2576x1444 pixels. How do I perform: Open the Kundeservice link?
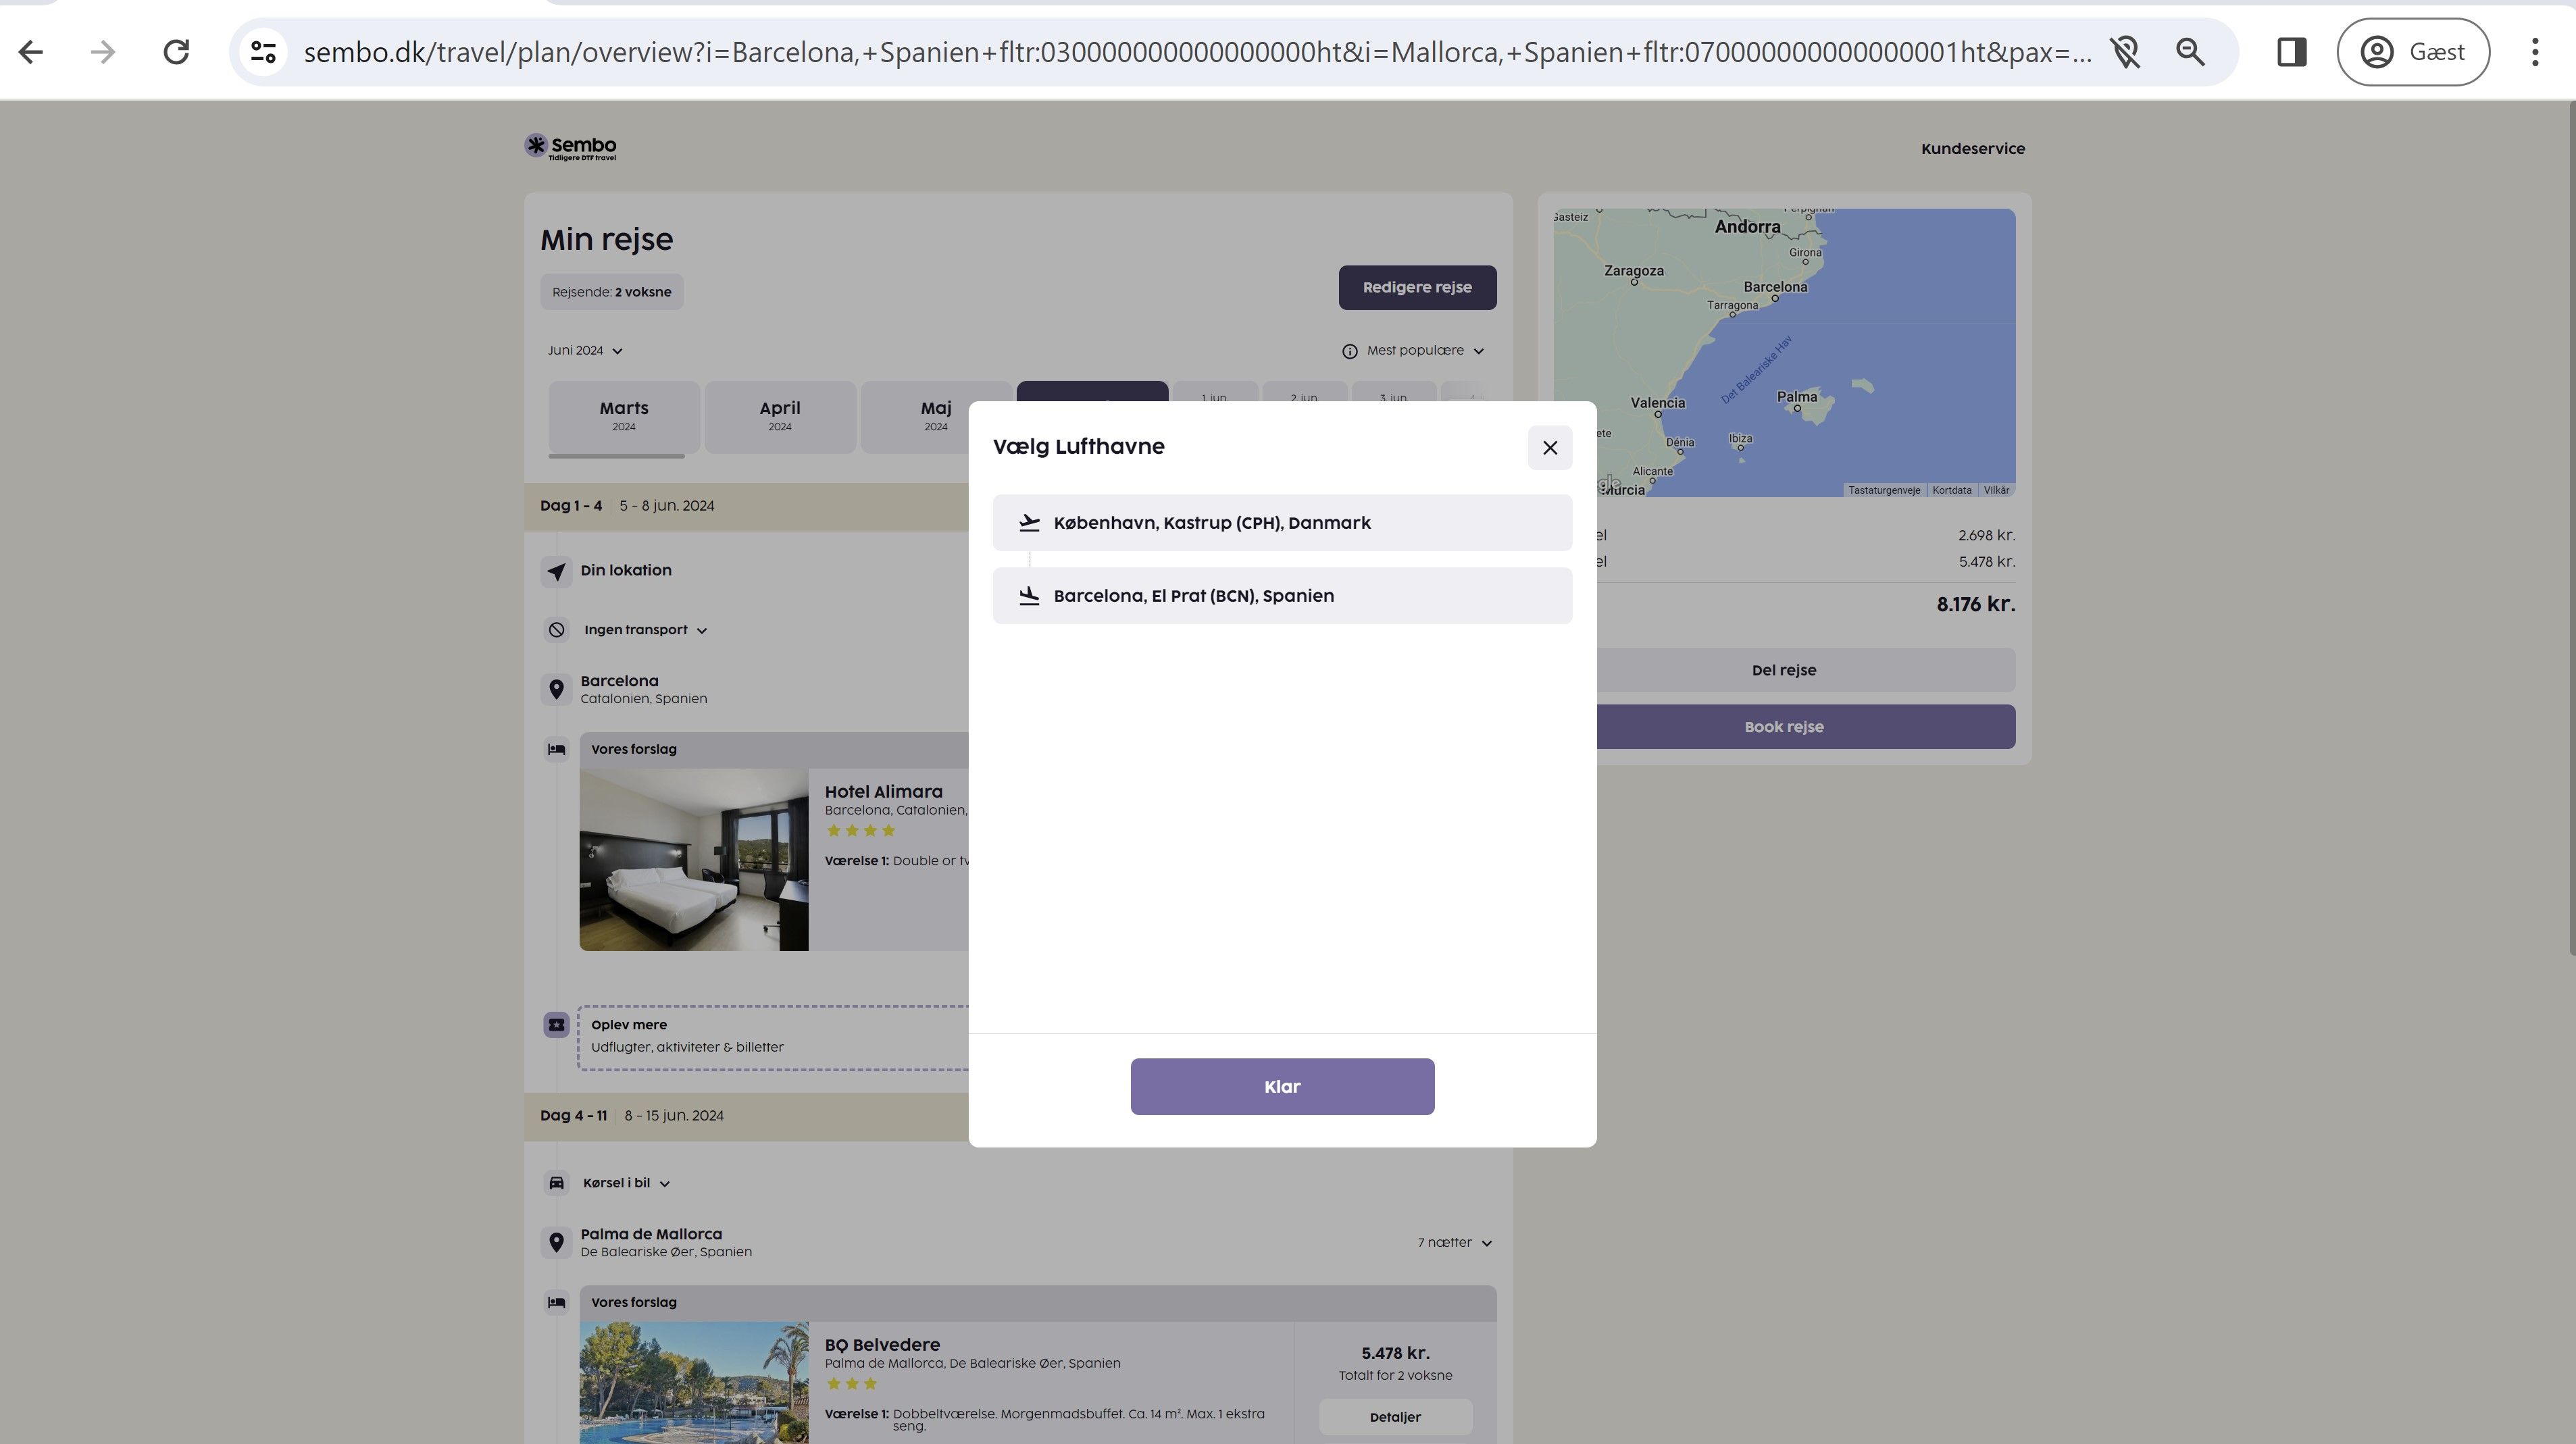1972,149
